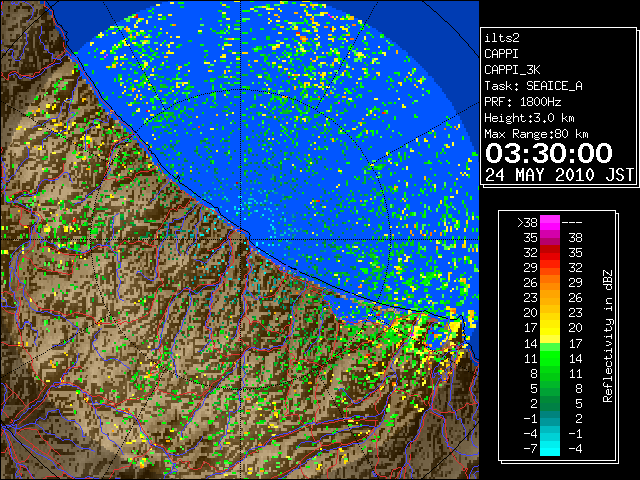Click the 'PRF: 1800Hz' text
Viewport: 640px width, 480px height.
point(522,102)
